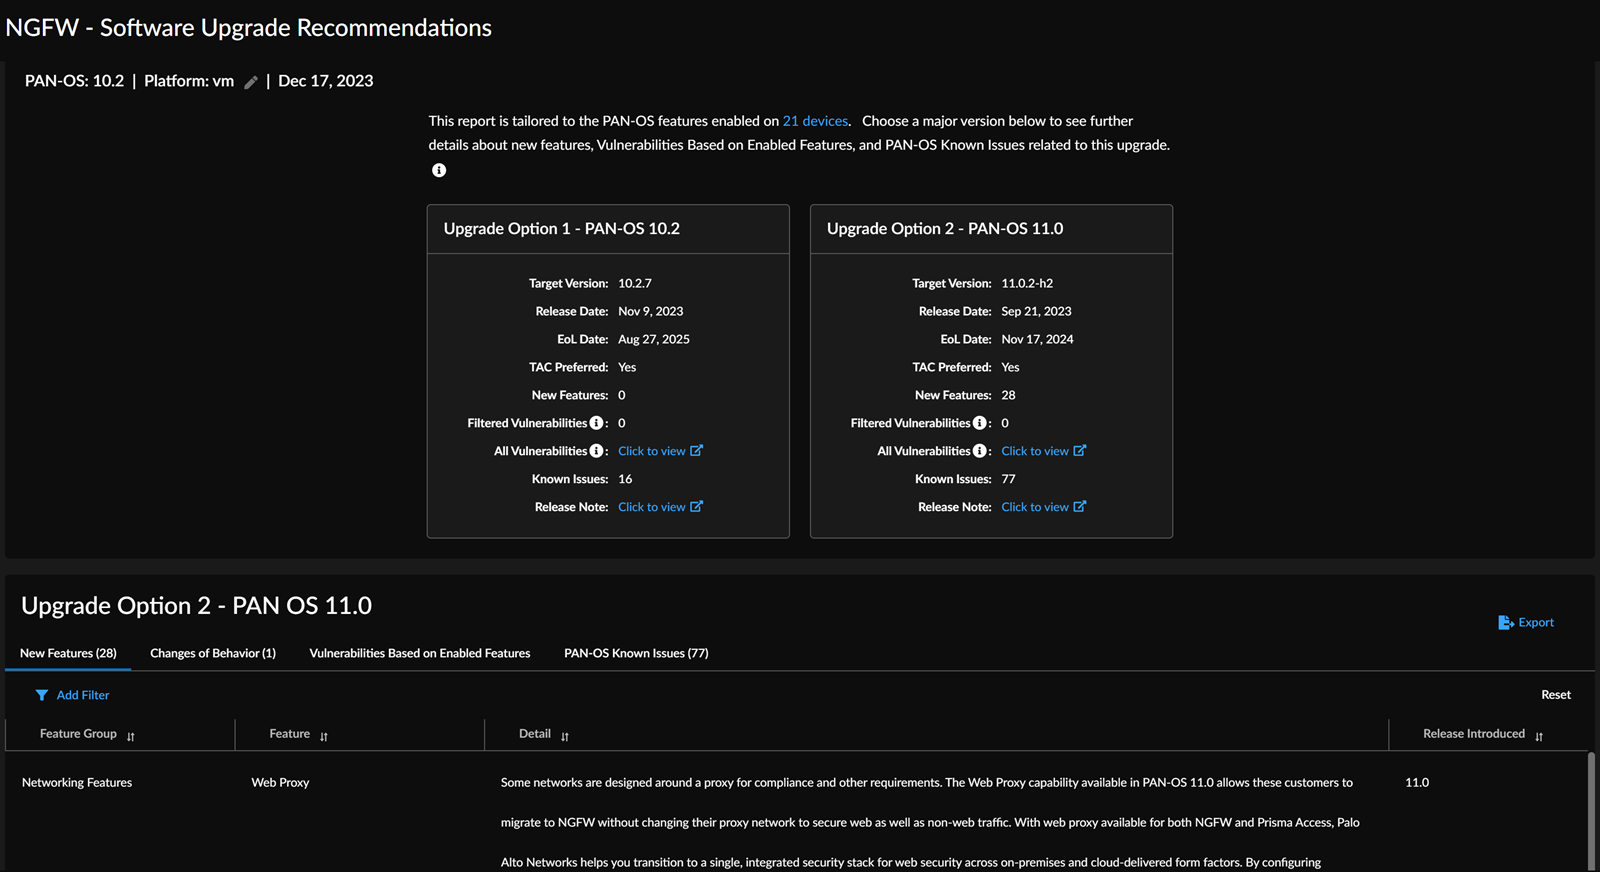Image resolution: width=1600 pixels, height=872 pixels.
Task: Click All Vulnerabilities info icon in Option 1
Action: 596,451
